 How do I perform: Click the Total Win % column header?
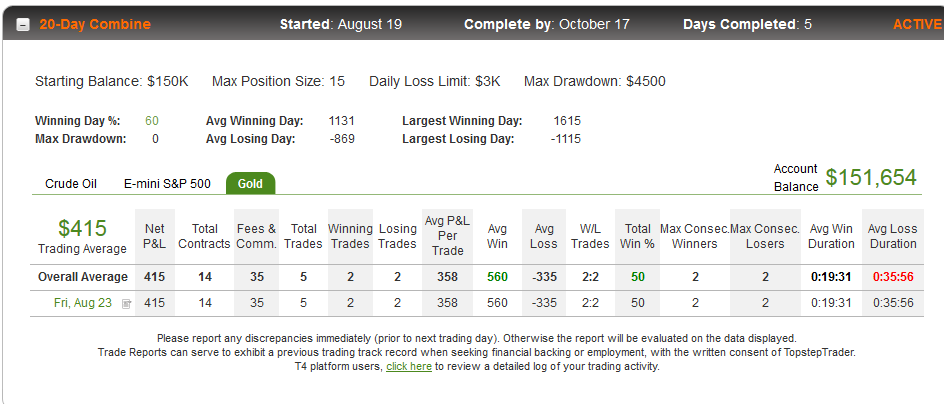tap(638, 236)
